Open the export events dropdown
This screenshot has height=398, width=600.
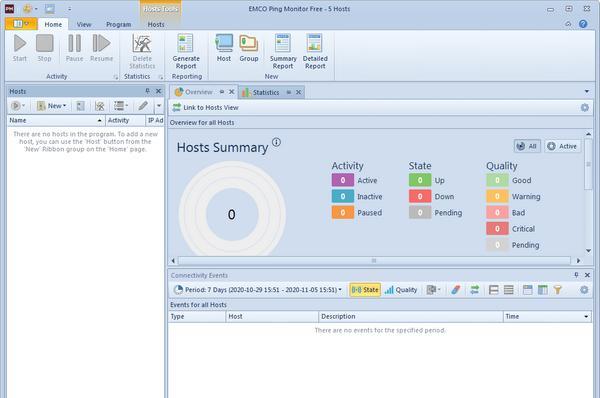coord(433,290)
